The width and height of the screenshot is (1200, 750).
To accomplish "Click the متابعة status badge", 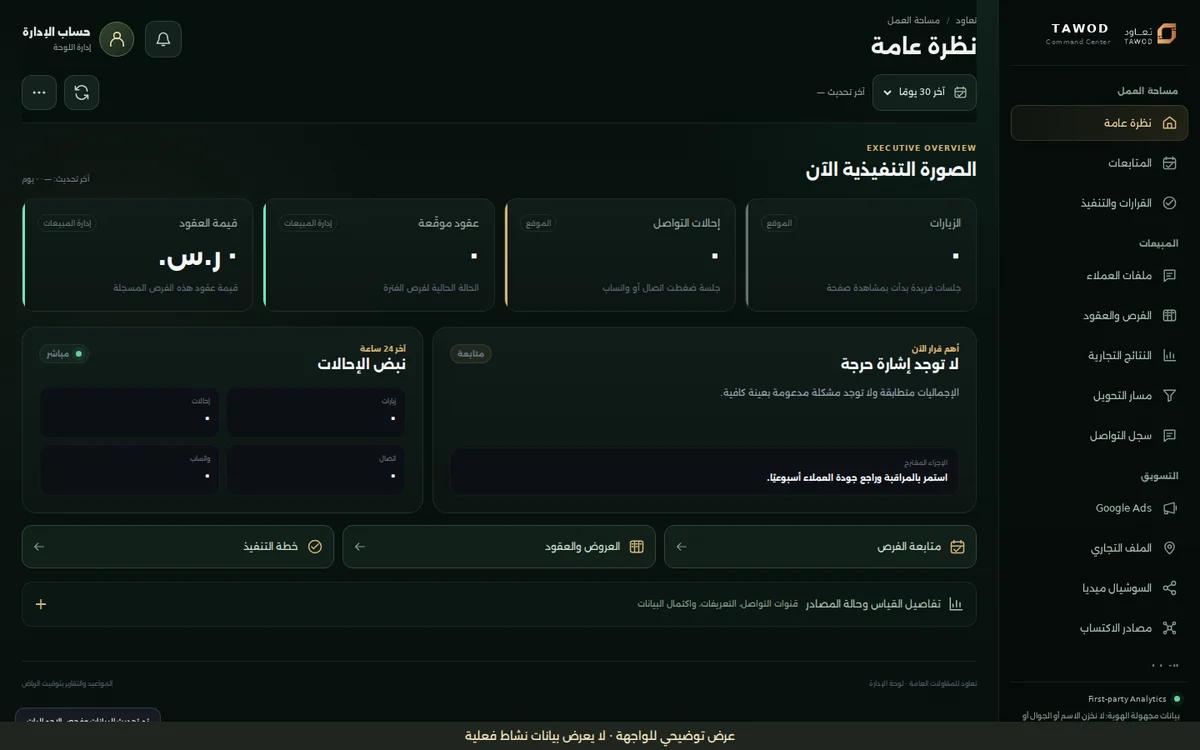I will pyautogui.click(x=470, y=354).
